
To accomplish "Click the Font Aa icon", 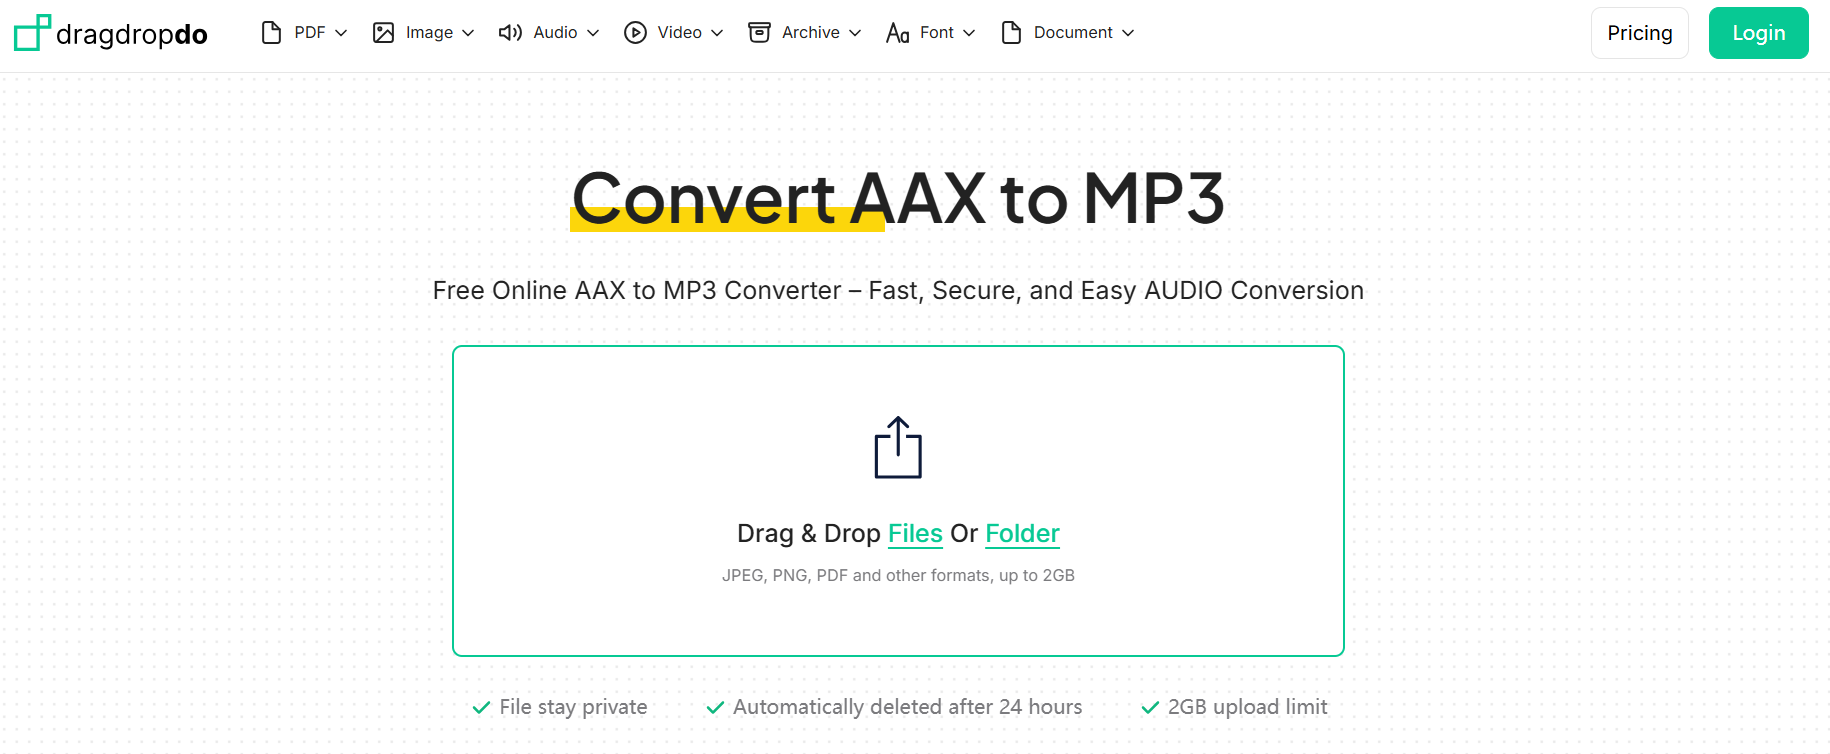I will (897, 32).
